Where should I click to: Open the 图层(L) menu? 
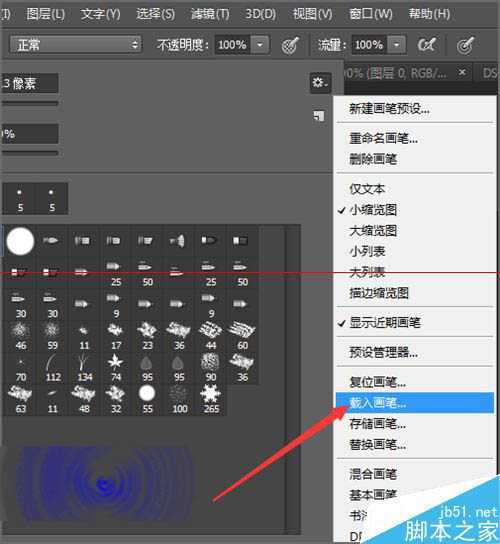pyautogui.click(x=46, y=14)
